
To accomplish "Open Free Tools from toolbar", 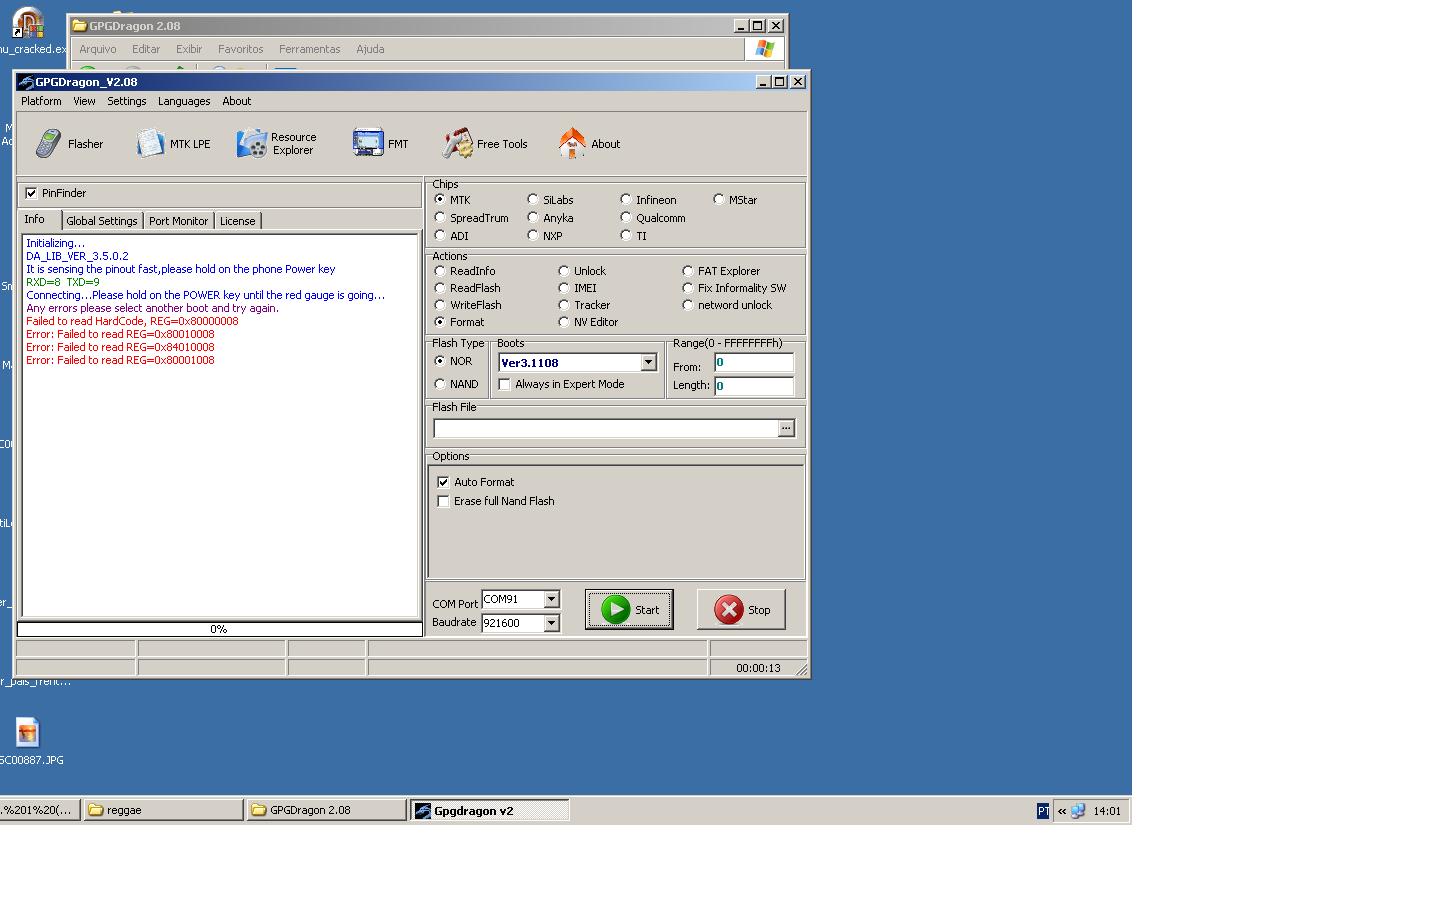I will tap(485, 144).
